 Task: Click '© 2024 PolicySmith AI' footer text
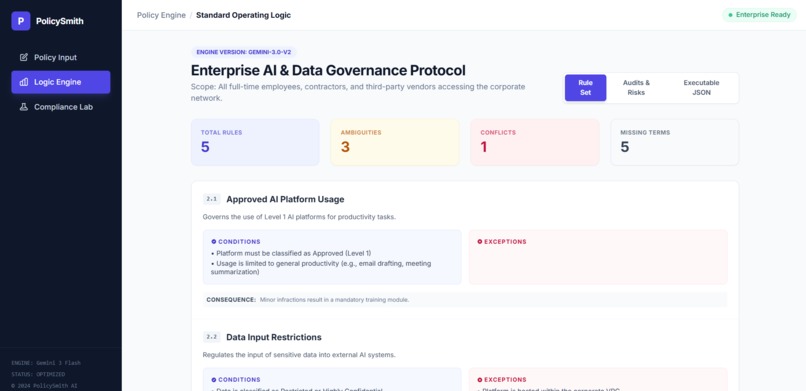click(44, 385)
